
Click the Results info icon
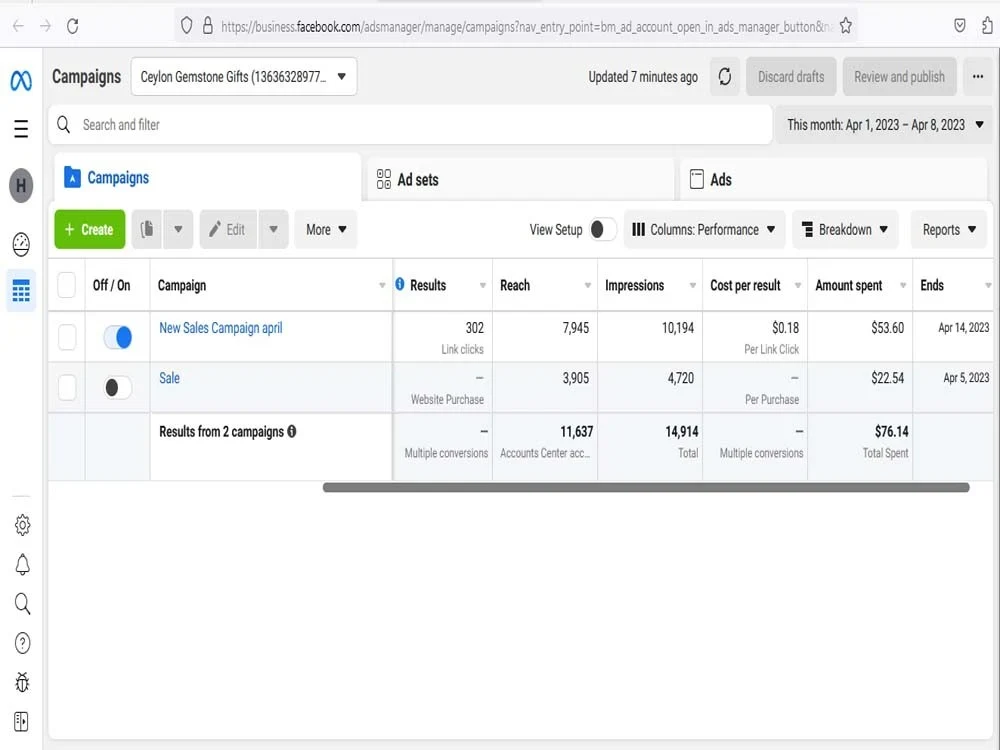[x=400, y=284]
